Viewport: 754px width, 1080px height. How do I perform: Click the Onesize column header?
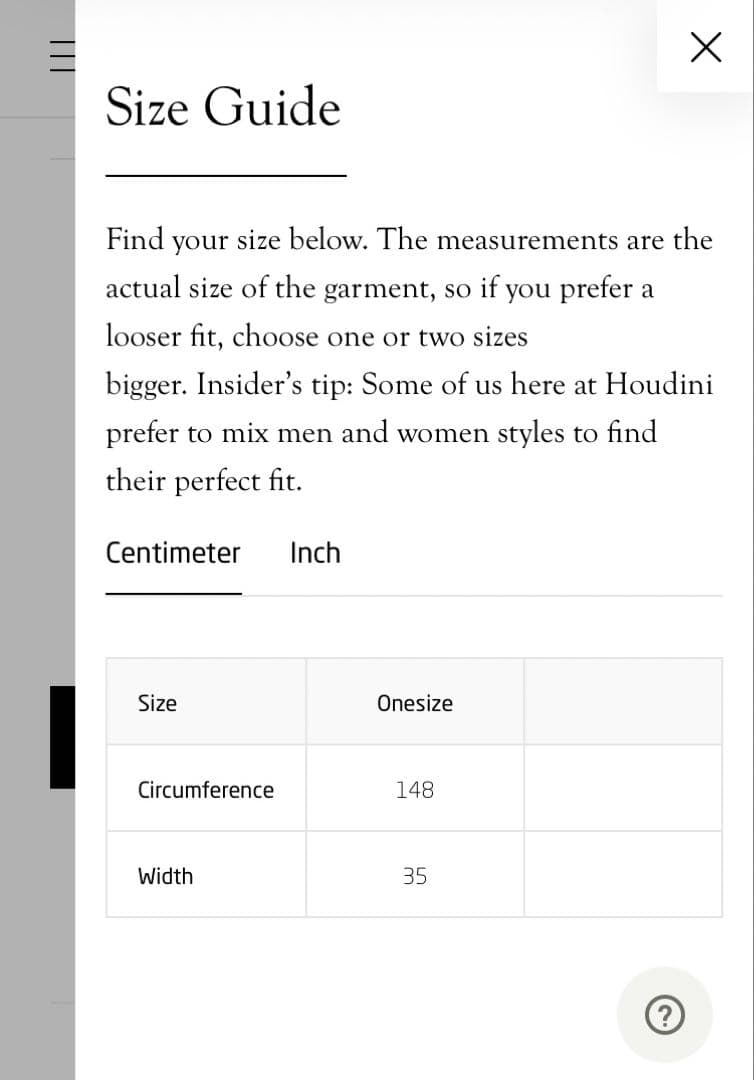click(415, 703)
